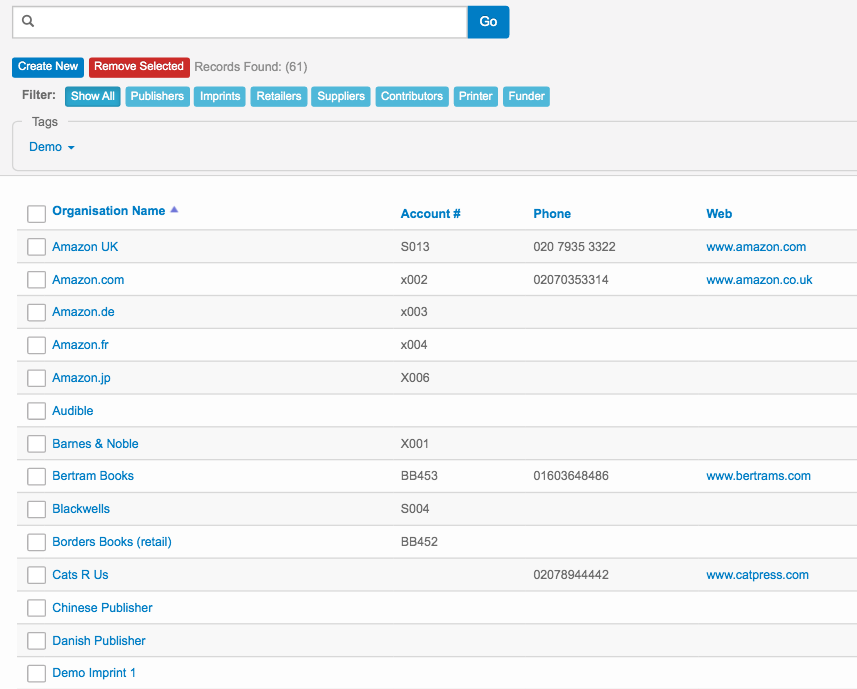
Task: Open the Cats R Us organisation
Action: coord(80,575)
